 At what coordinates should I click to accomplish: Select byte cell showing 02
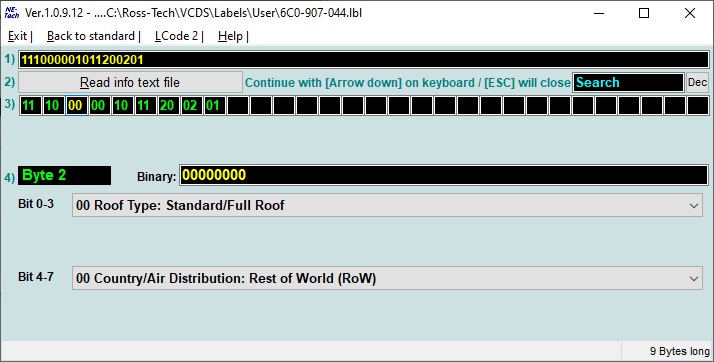191,106
